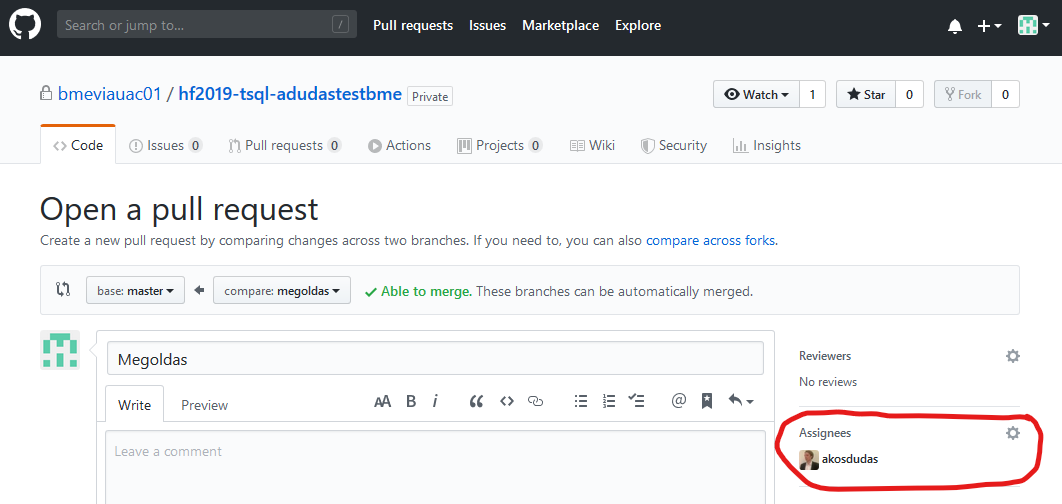Screen dimensions: 1062x504
Task: Open the base: master branch dropdown
Action: (x=135, y=290)
